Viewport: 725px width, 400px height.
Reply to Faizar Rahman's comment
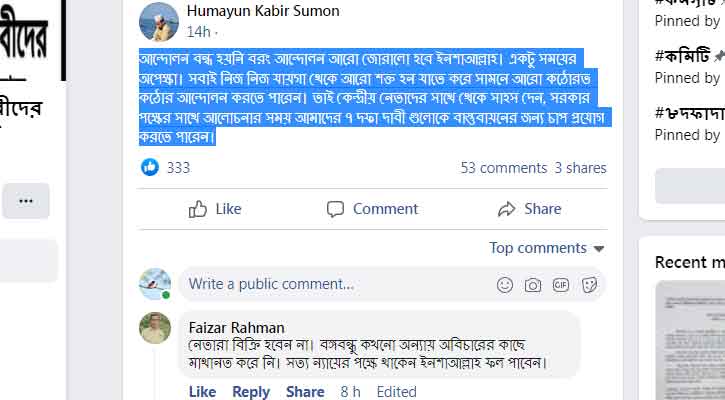point(251,392)
